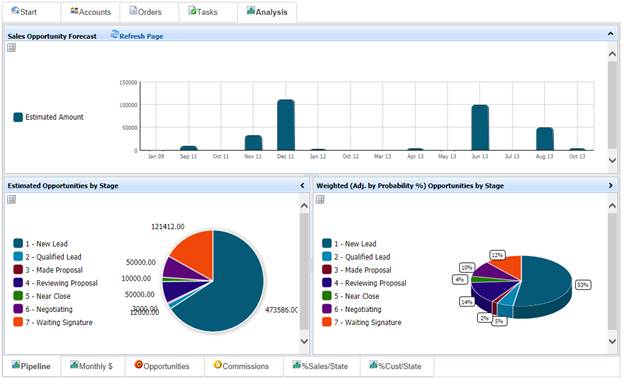Viewport: 624px width, 378px height.
Task: Select the %Sales/State tab
Action: (x=322, y=366)
